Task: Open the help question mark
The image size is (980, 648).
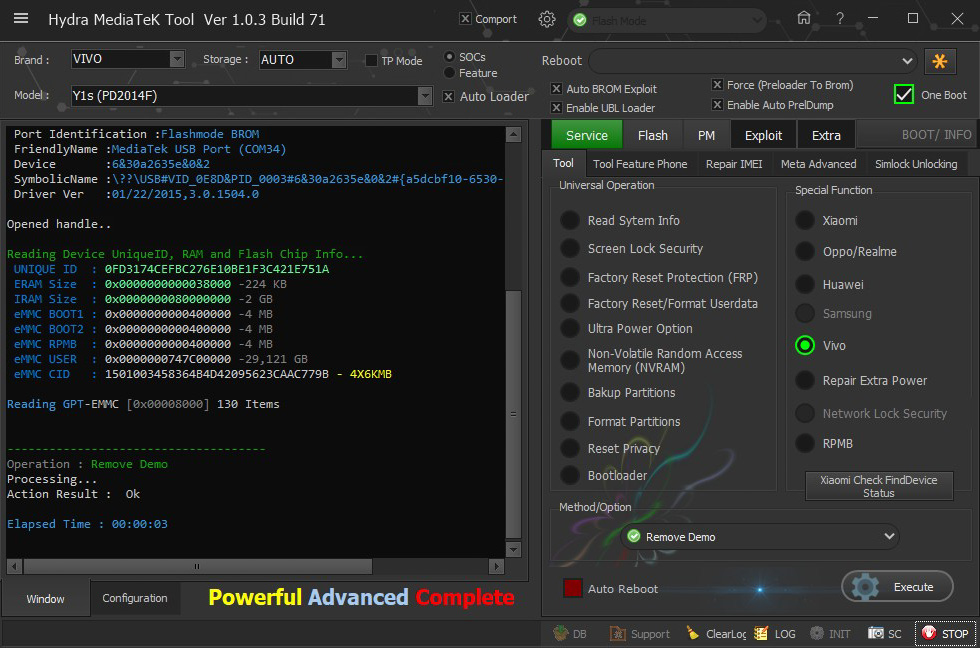Action: (x=840, y=19)
